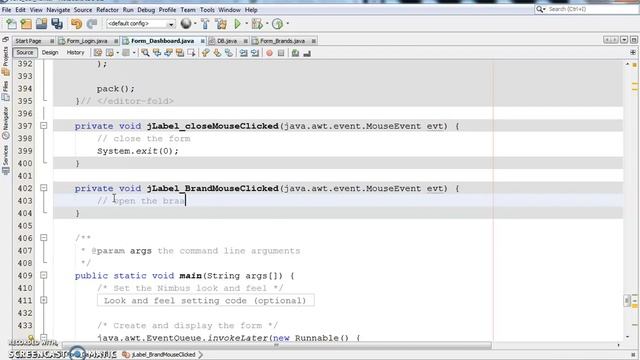The image size is (640, 360).
Task: Click the New Project toolbar icon
Action: click(x=26, y=24)
